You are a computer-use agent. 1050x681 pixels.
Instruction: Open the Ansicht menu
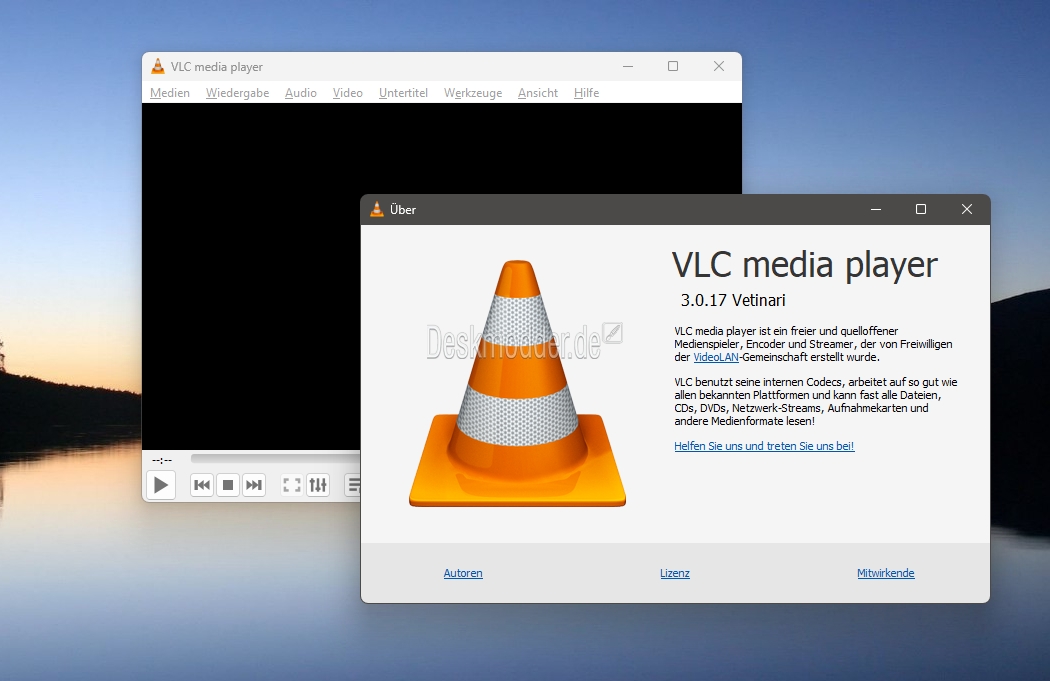[x=538, y=93]
